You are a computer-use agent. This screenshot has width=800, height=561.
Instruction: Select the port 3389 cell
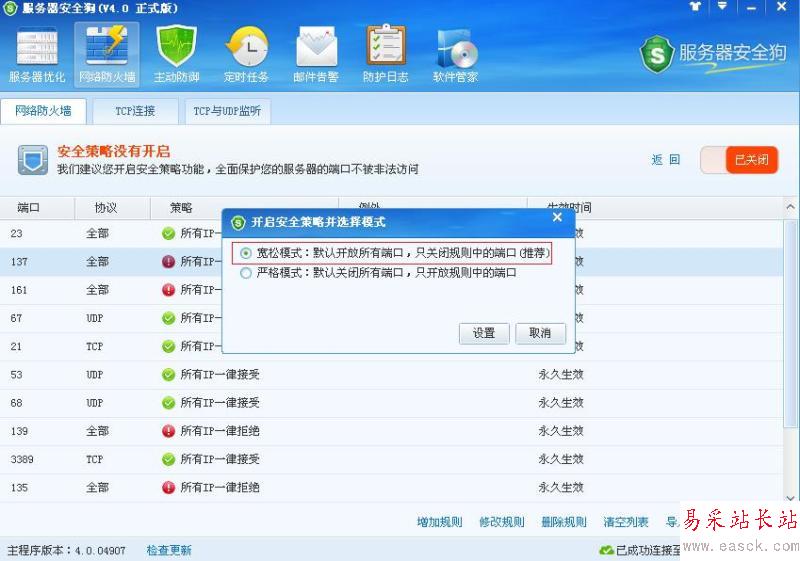click(22, 459)
